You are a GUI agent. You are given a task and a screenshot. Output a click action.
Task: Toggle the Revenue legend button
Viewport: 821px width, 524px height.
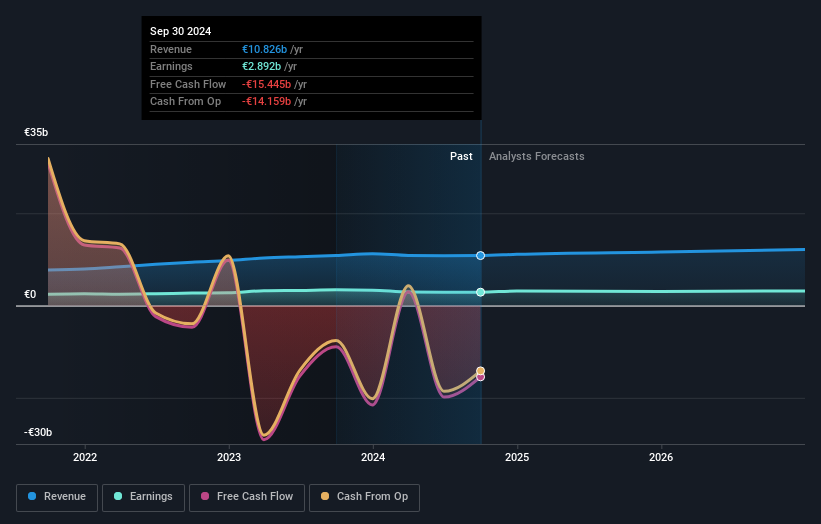(x=57, y=497)
